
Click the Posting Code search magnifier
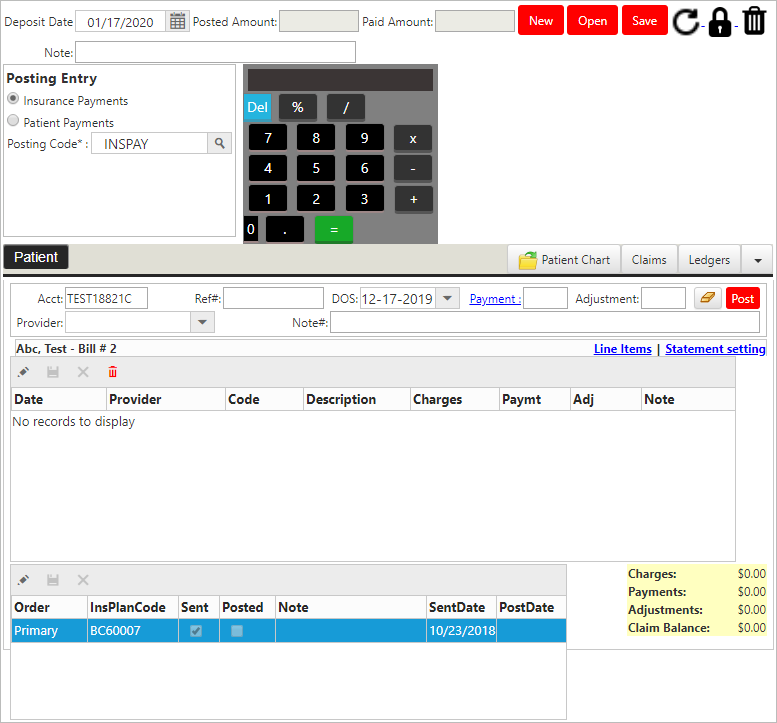pyautogui.click(x=220, y=144)
